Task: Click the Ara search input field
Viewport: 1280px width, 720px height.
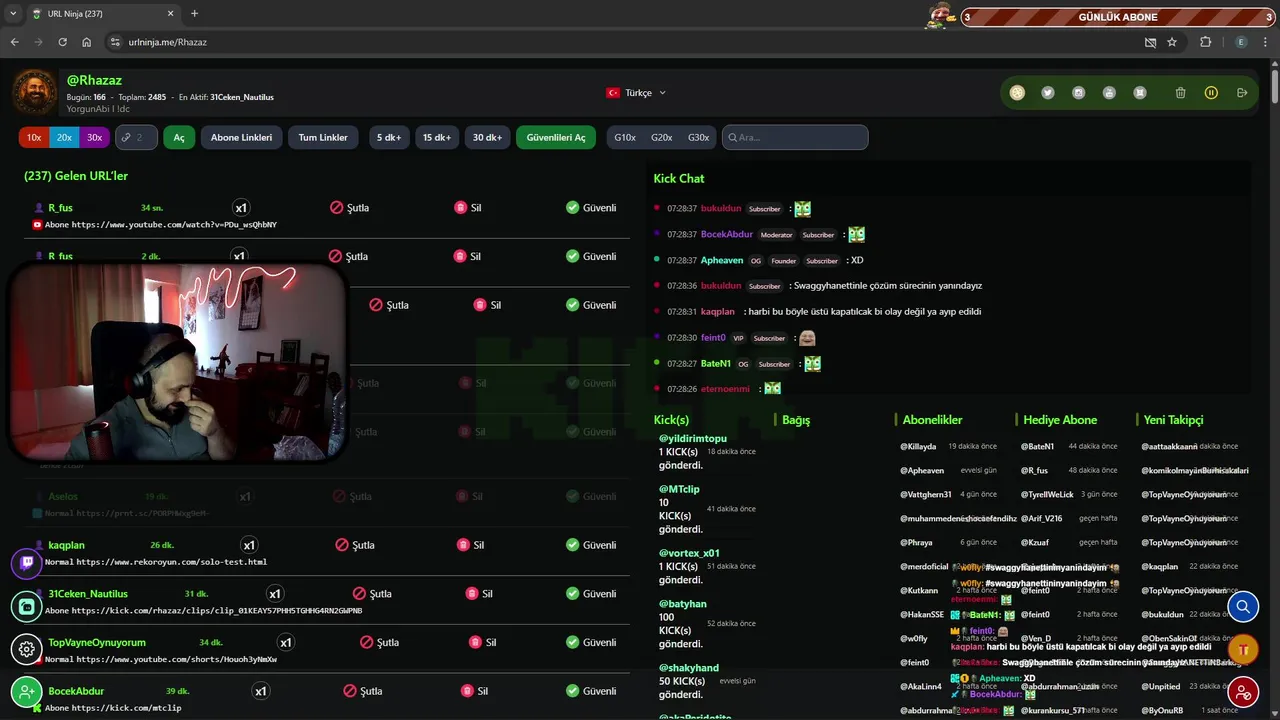Action: coord(795,137)
